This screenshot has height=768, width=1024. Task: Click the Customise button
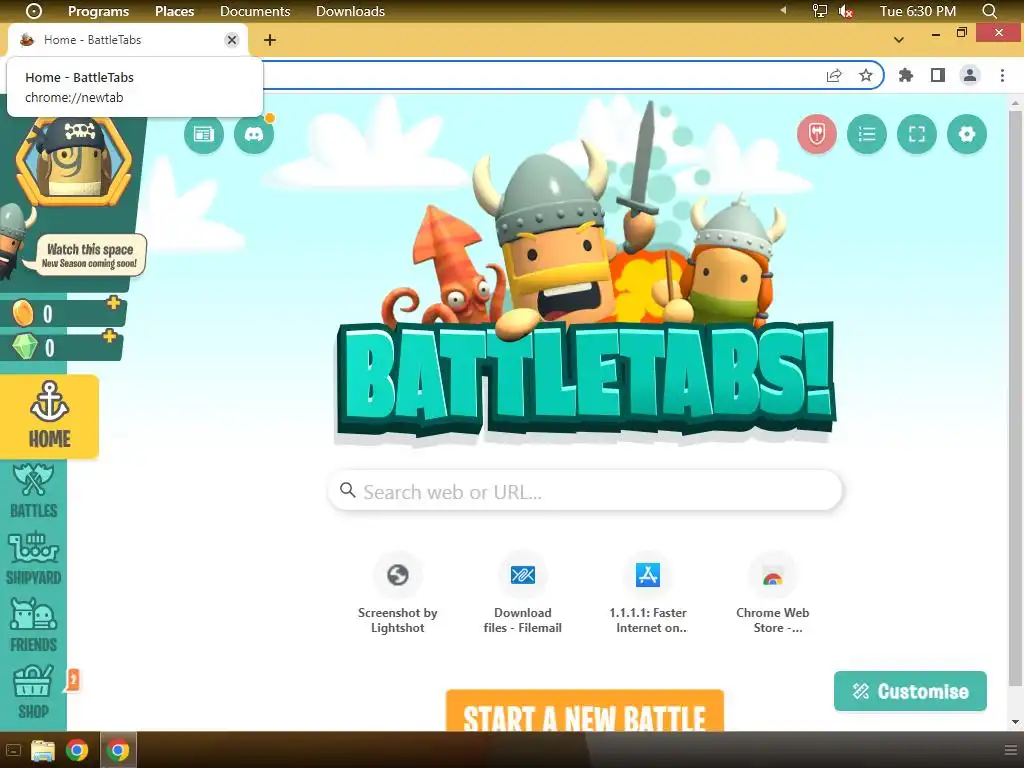(x=910, y=691)
